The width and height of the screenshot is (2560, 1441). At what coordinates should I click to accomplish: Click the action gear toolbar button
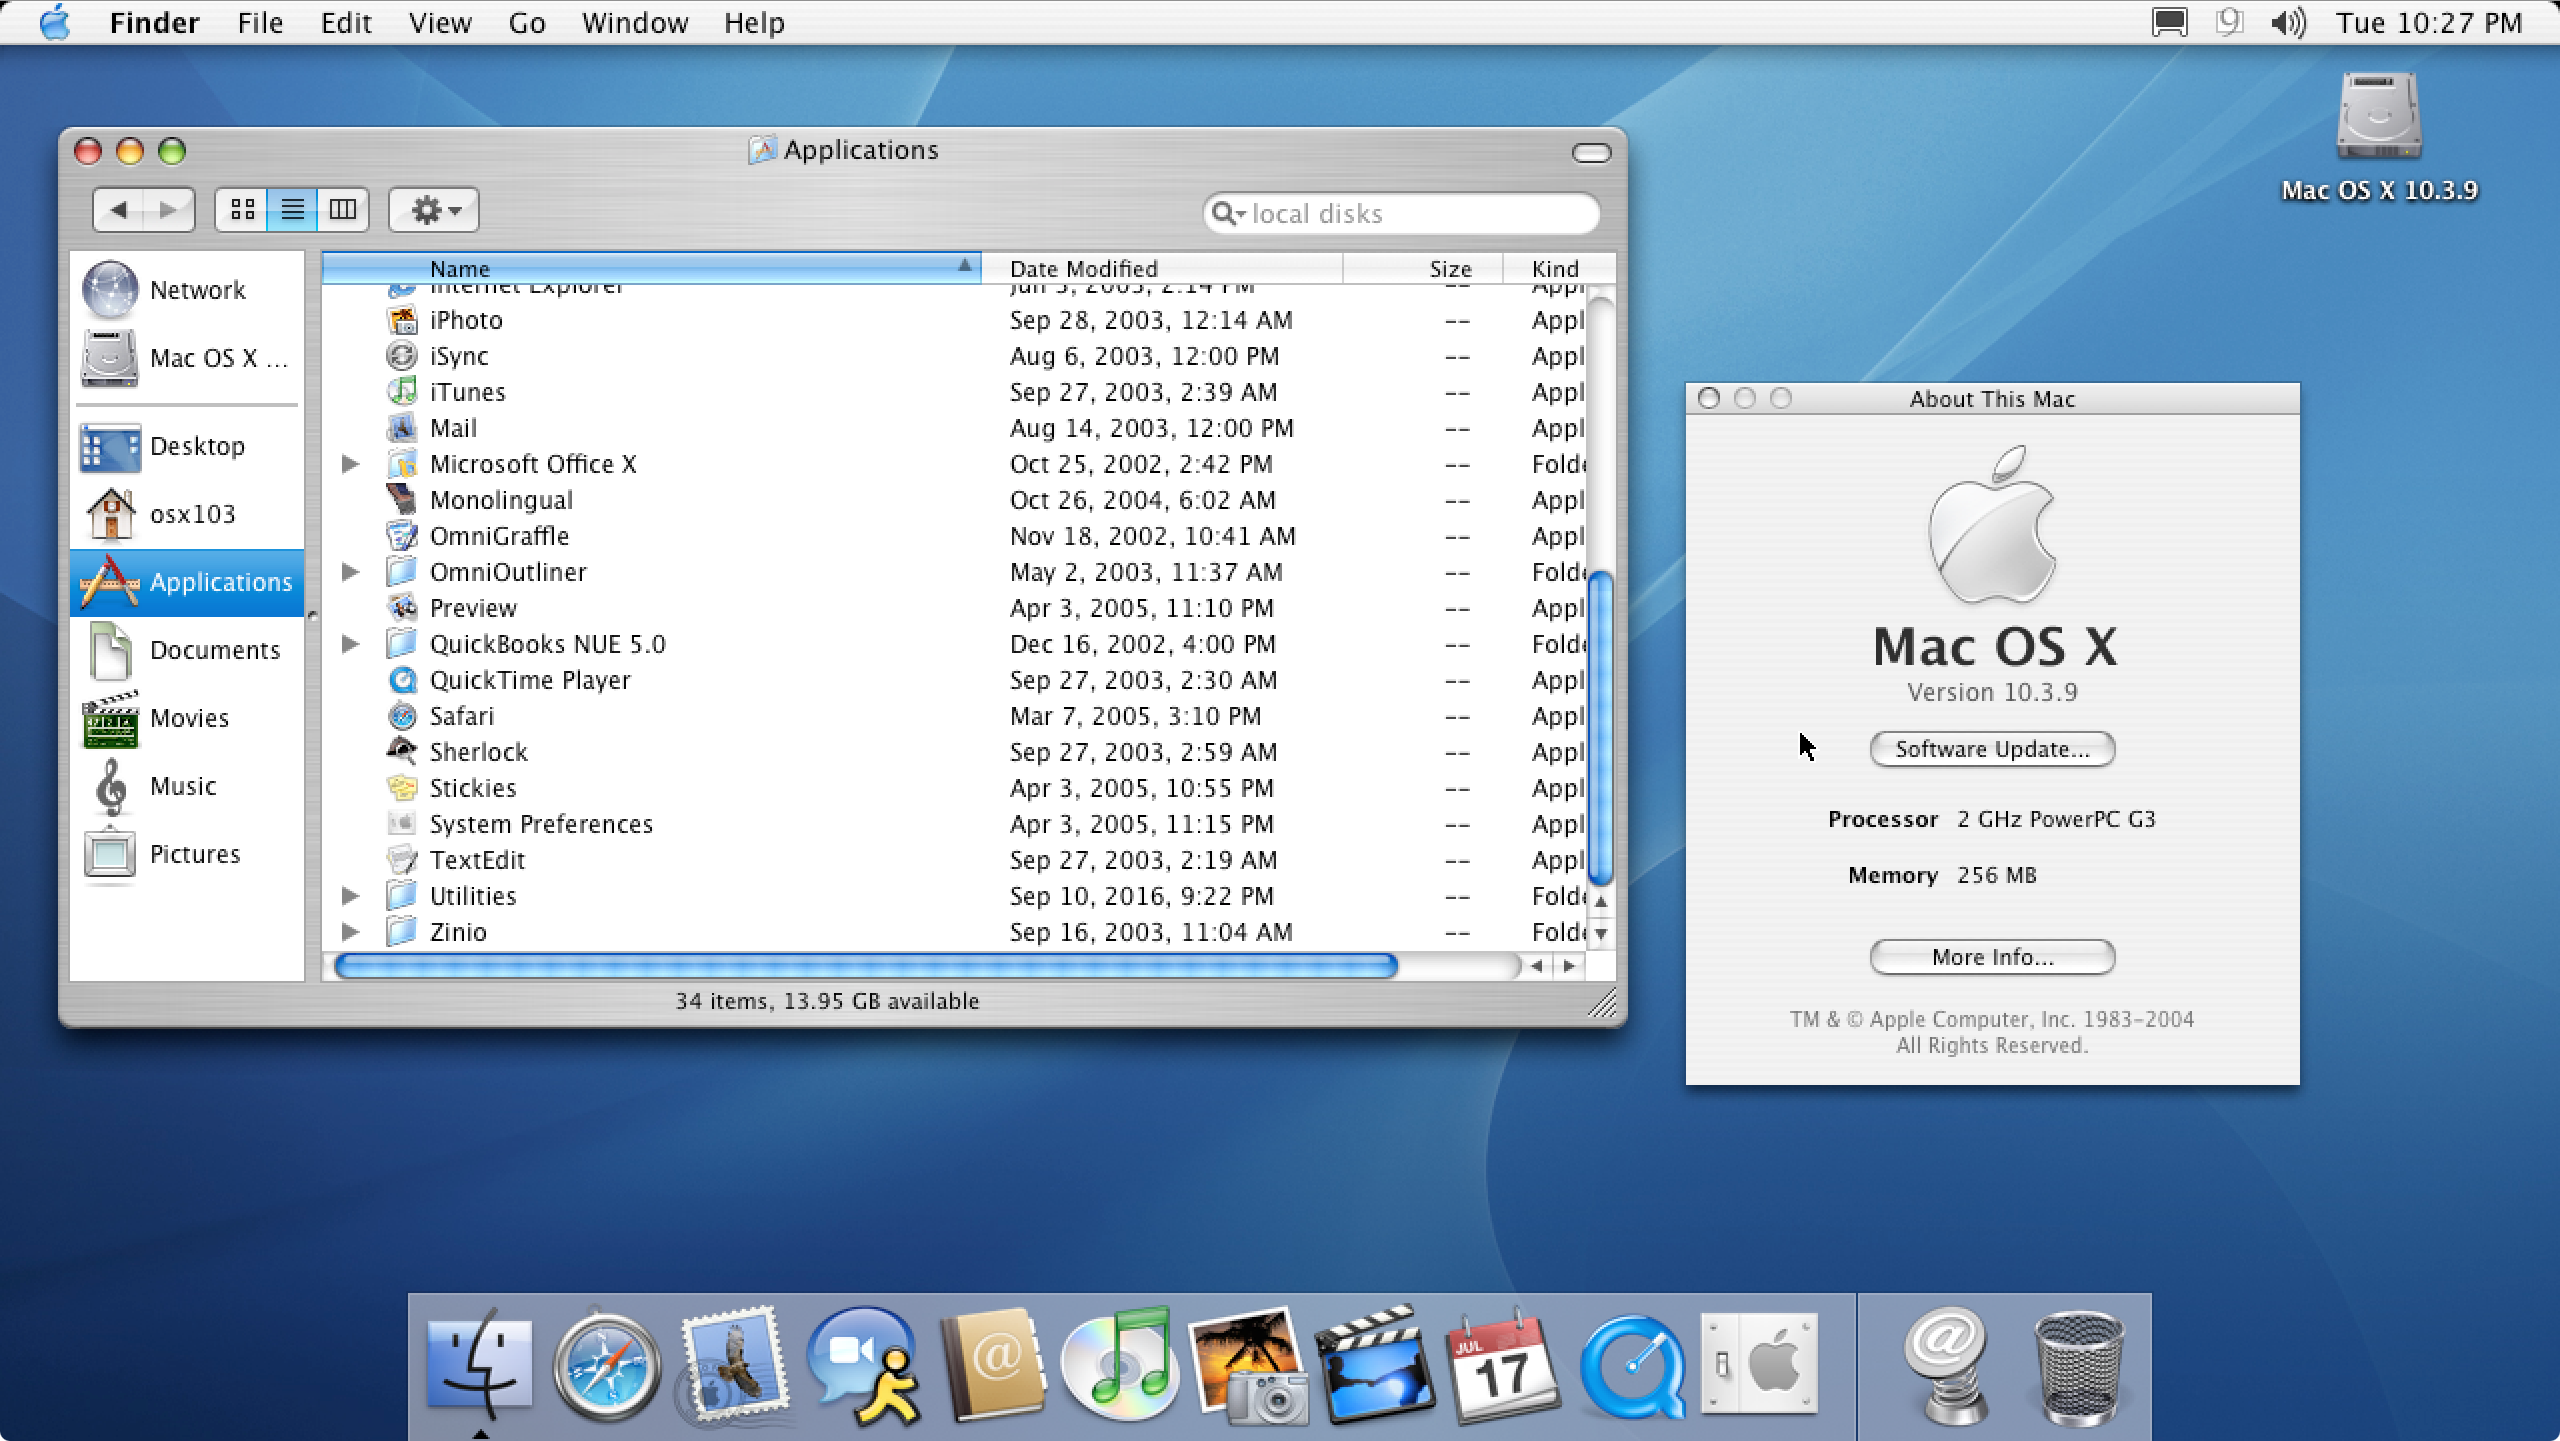point(434,209)
